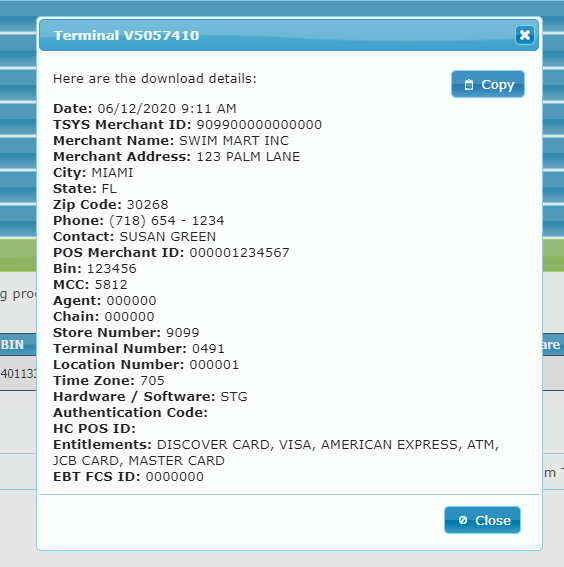Click the TSYS Merchant ID number 909900000000000
This screenshot has height=567, width=564.
pyautogui.click(x=259, y=125)
